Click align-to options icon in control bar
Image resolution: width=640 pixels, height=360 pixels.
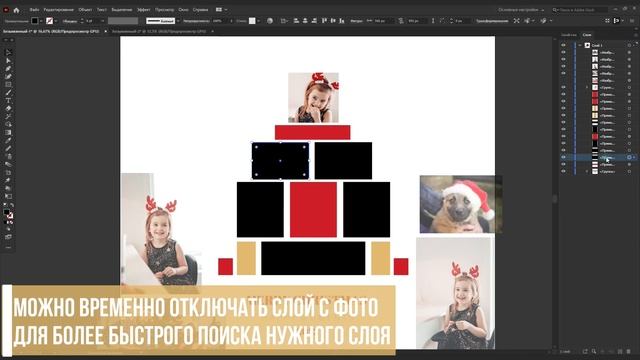(284, 21)
